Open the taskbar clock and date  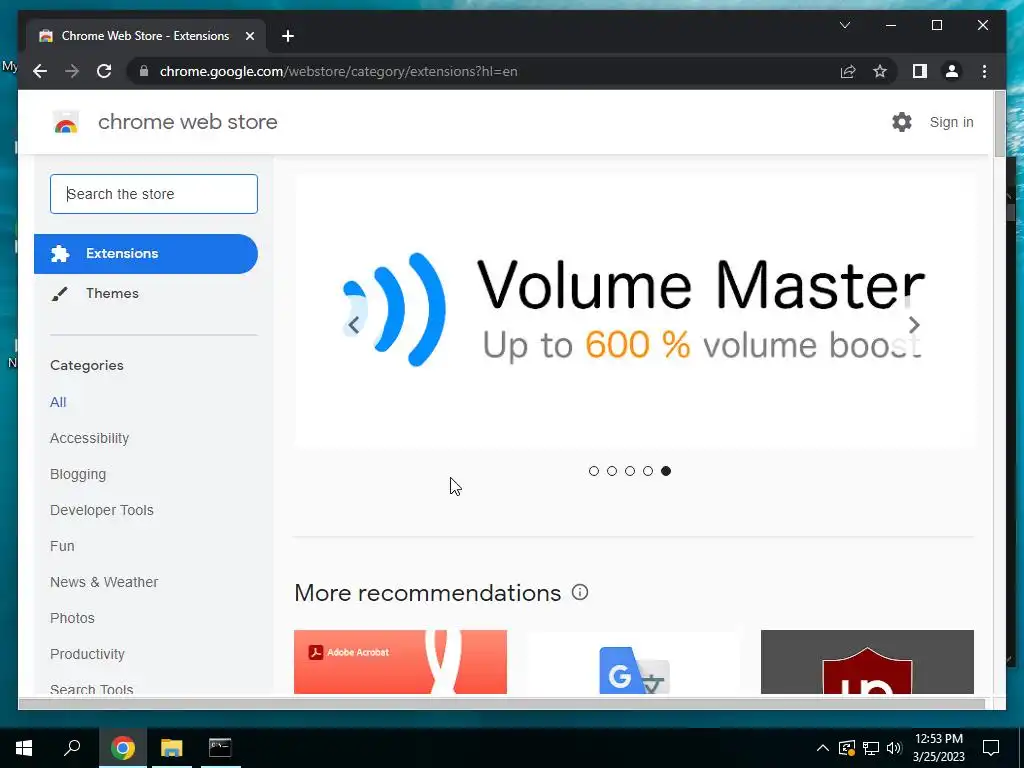pos(938,748)
